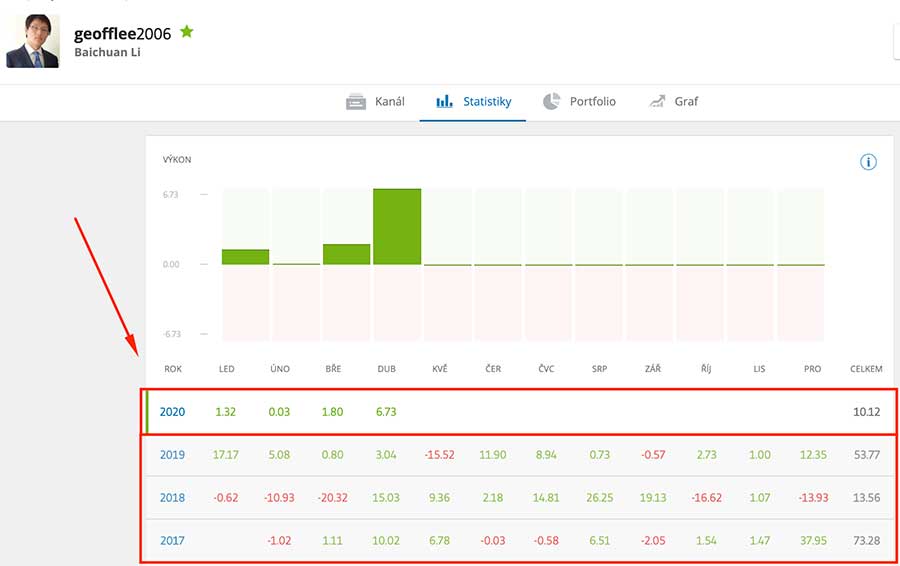This screenshot has height=566, width=900.
Task: Expand the 2019 year row
Action: 172,455
